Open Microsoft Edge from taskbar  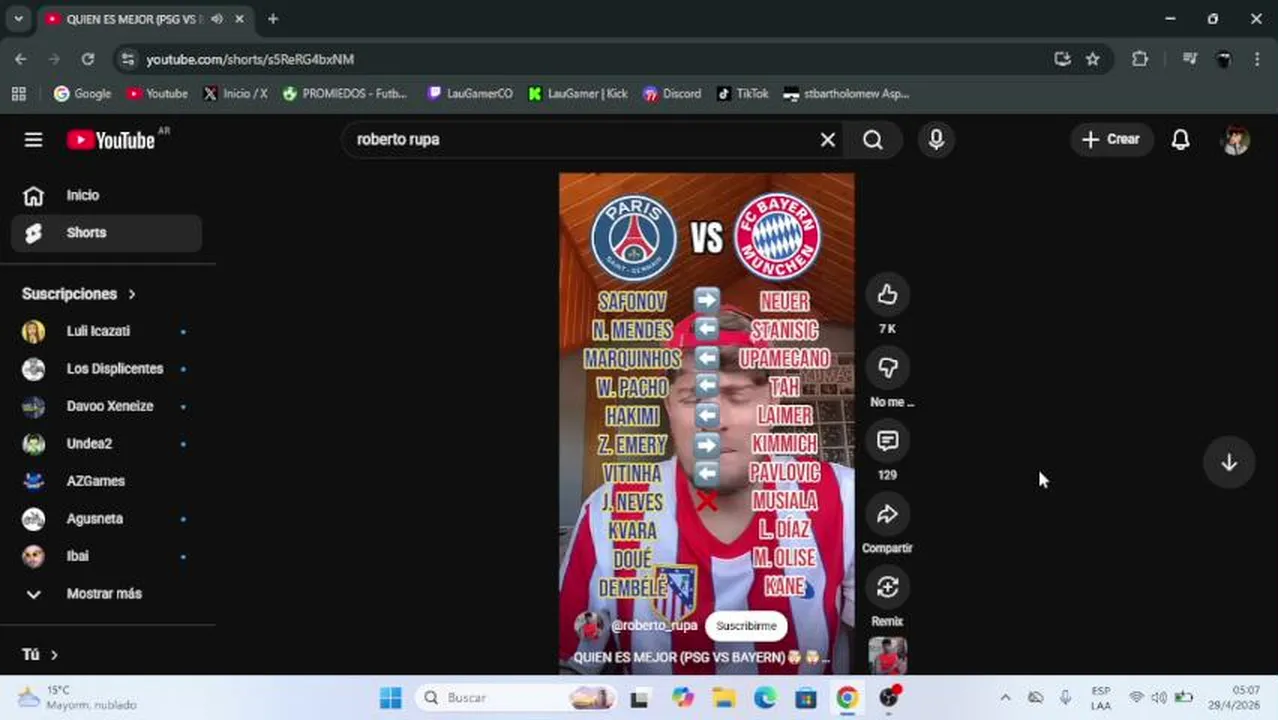[765, 698]
